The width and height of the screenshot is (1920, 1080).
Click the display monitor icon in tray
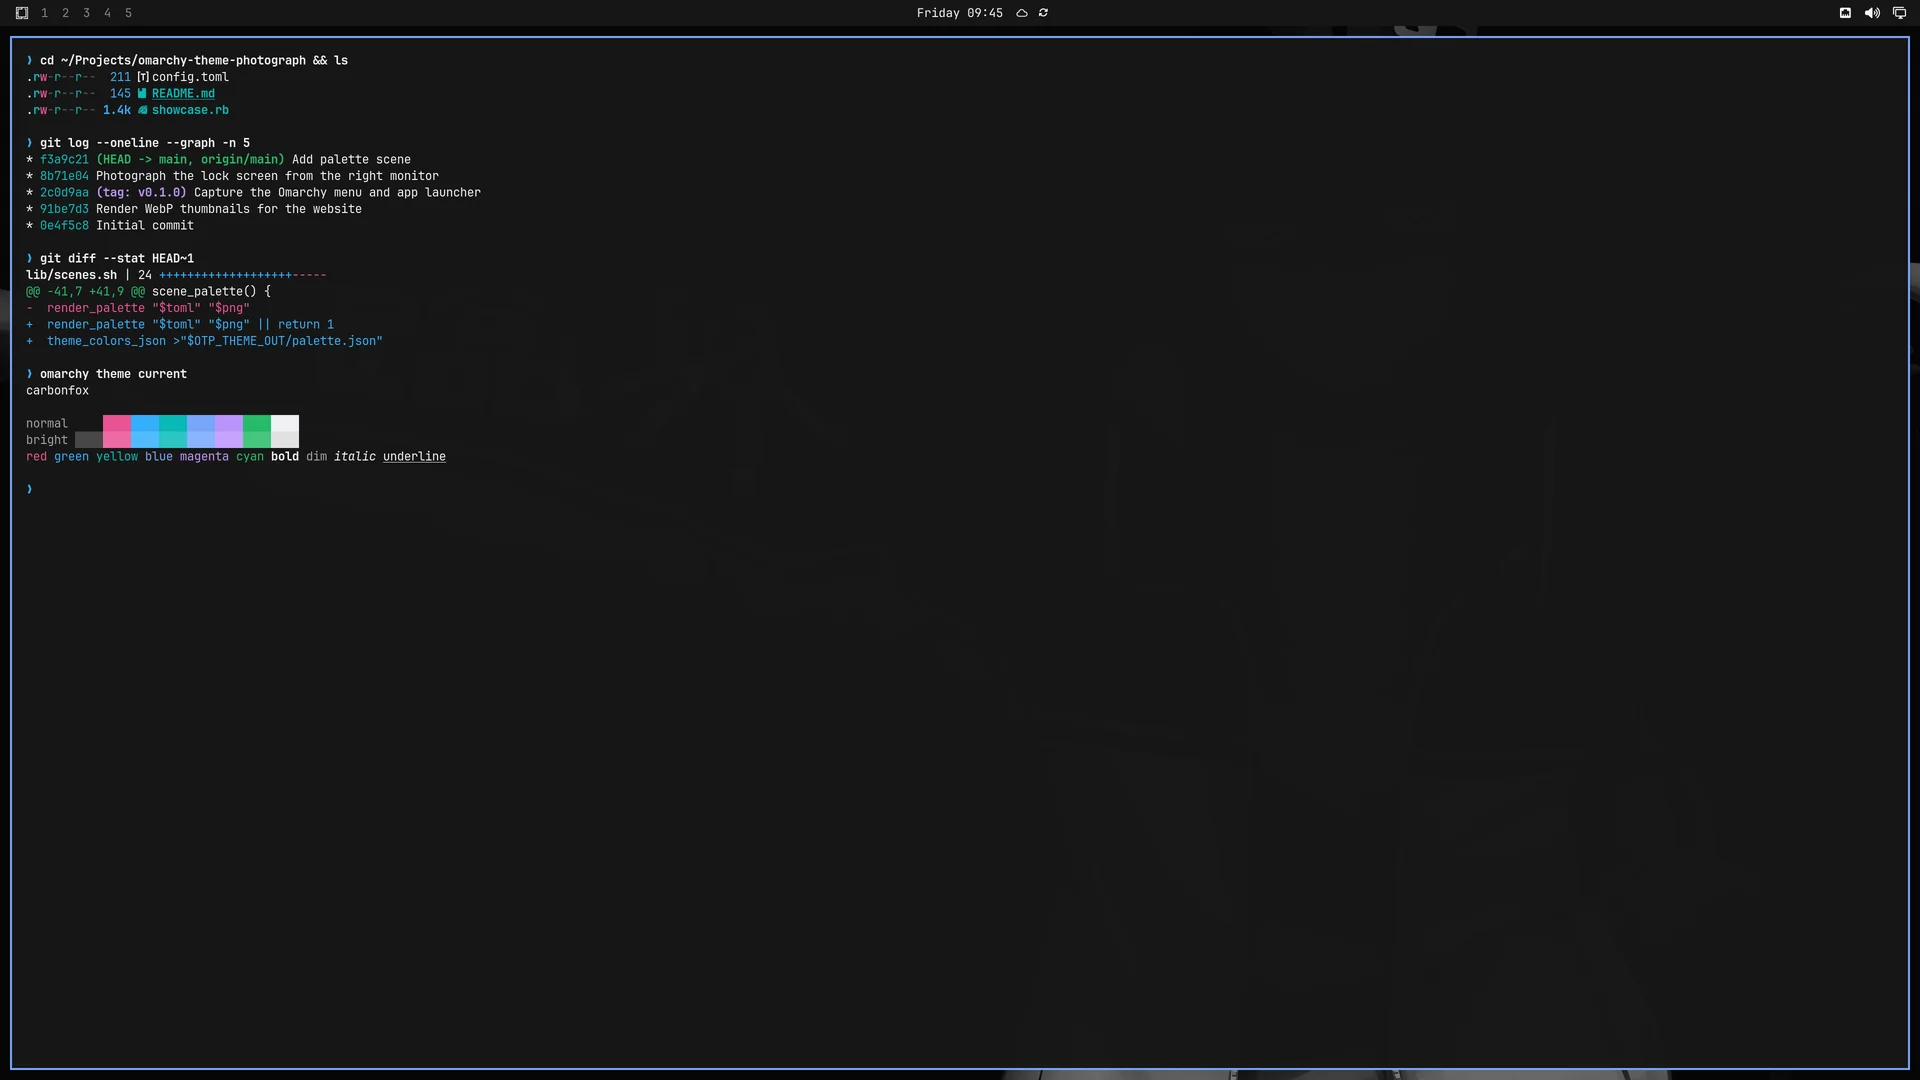pyautogui.click(x=1899, y=13)
